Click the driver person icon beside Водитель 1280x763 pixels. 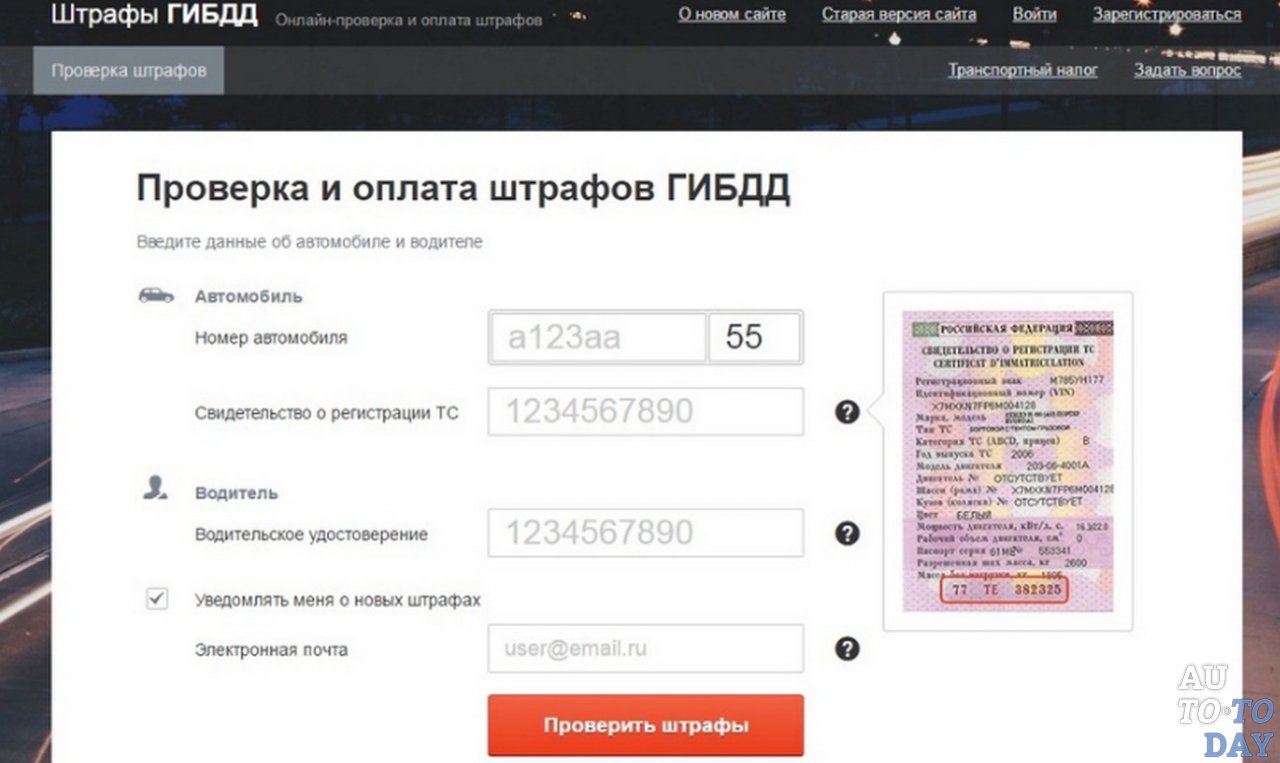click(155, 489)
